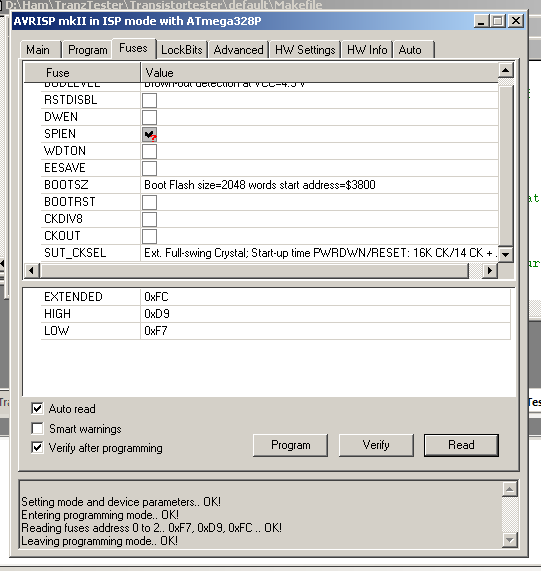Enable the CKOUT fuse checkbox
541x571 pixels.
click(x=149, y=236)
